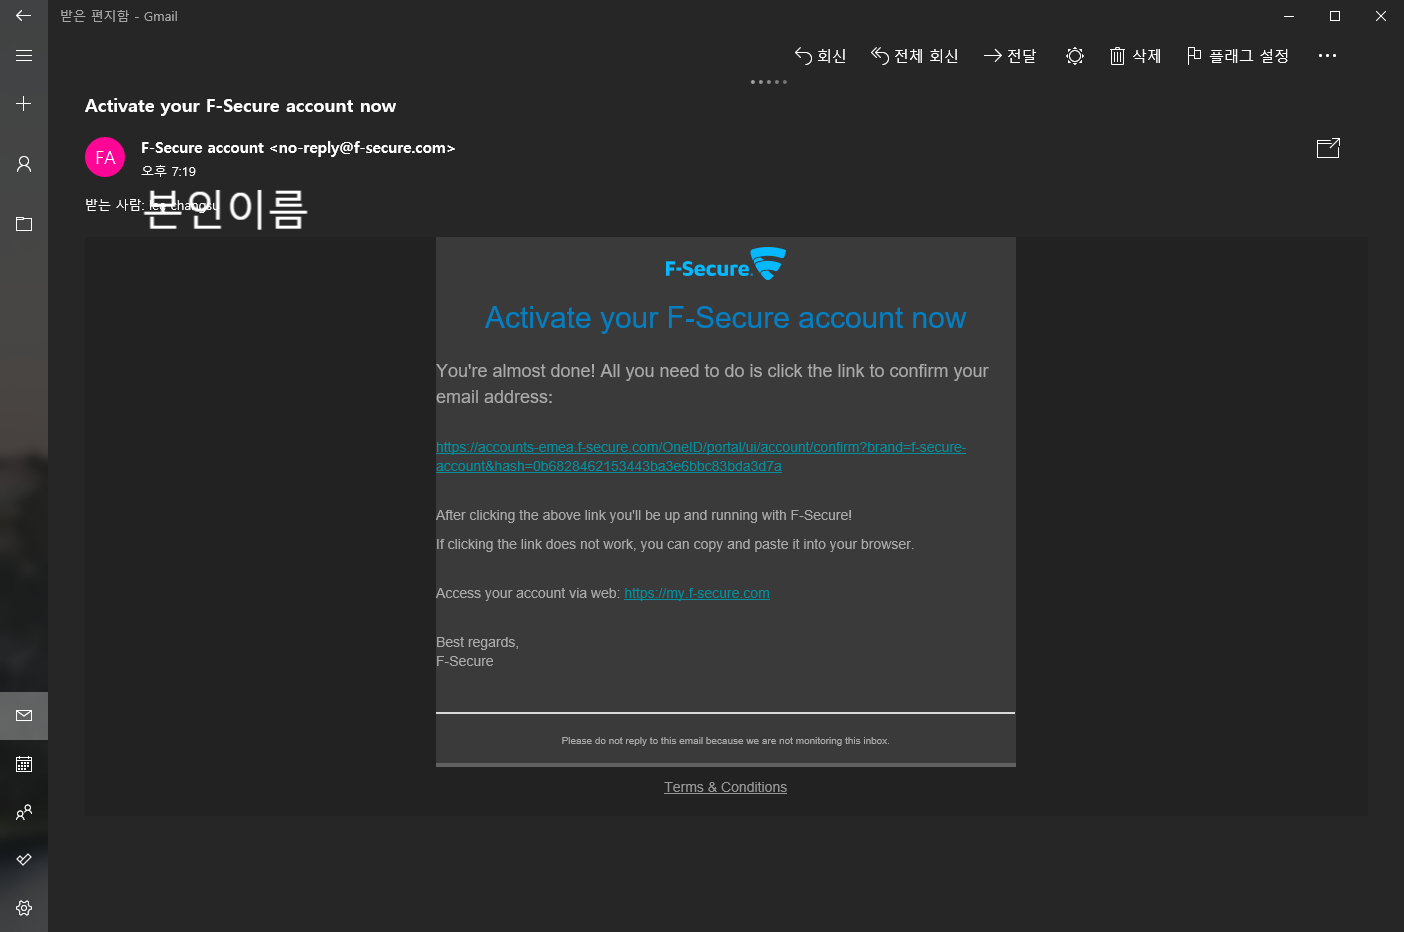Click the F-Secure logo in email

coord(725,265)
